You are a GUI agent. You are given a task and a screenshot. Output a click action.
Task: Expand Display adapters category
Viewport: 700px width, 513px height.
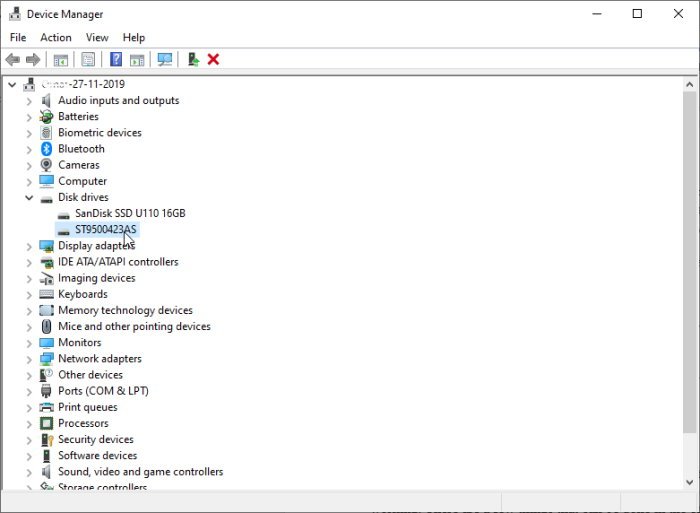(29, 246)
